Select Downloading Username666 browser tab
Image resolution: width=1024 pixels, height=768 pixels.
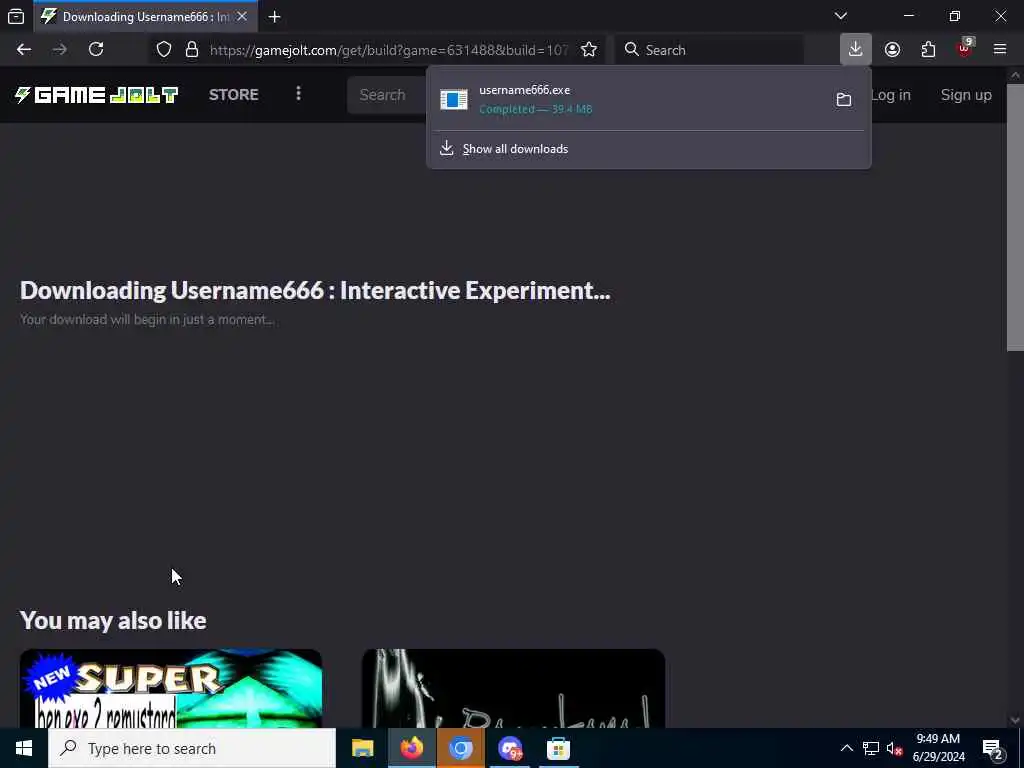145,16
